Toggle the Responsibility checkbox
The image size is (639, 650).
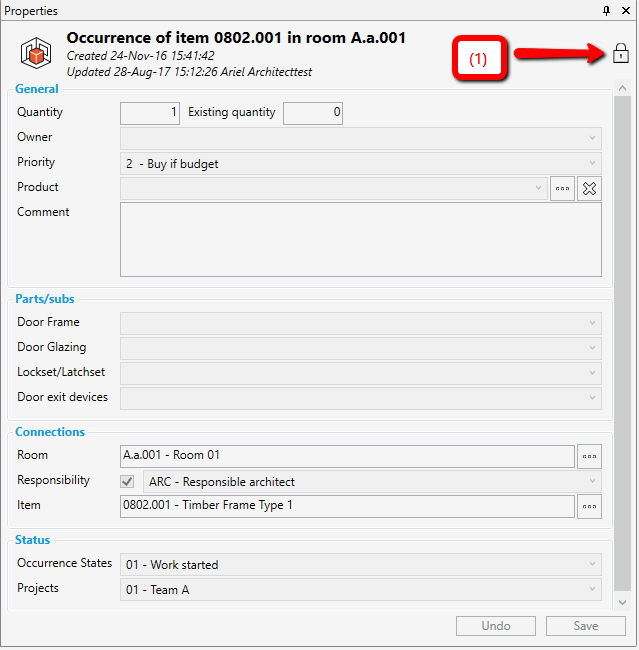pyautogui.click(x=127, y=481)
